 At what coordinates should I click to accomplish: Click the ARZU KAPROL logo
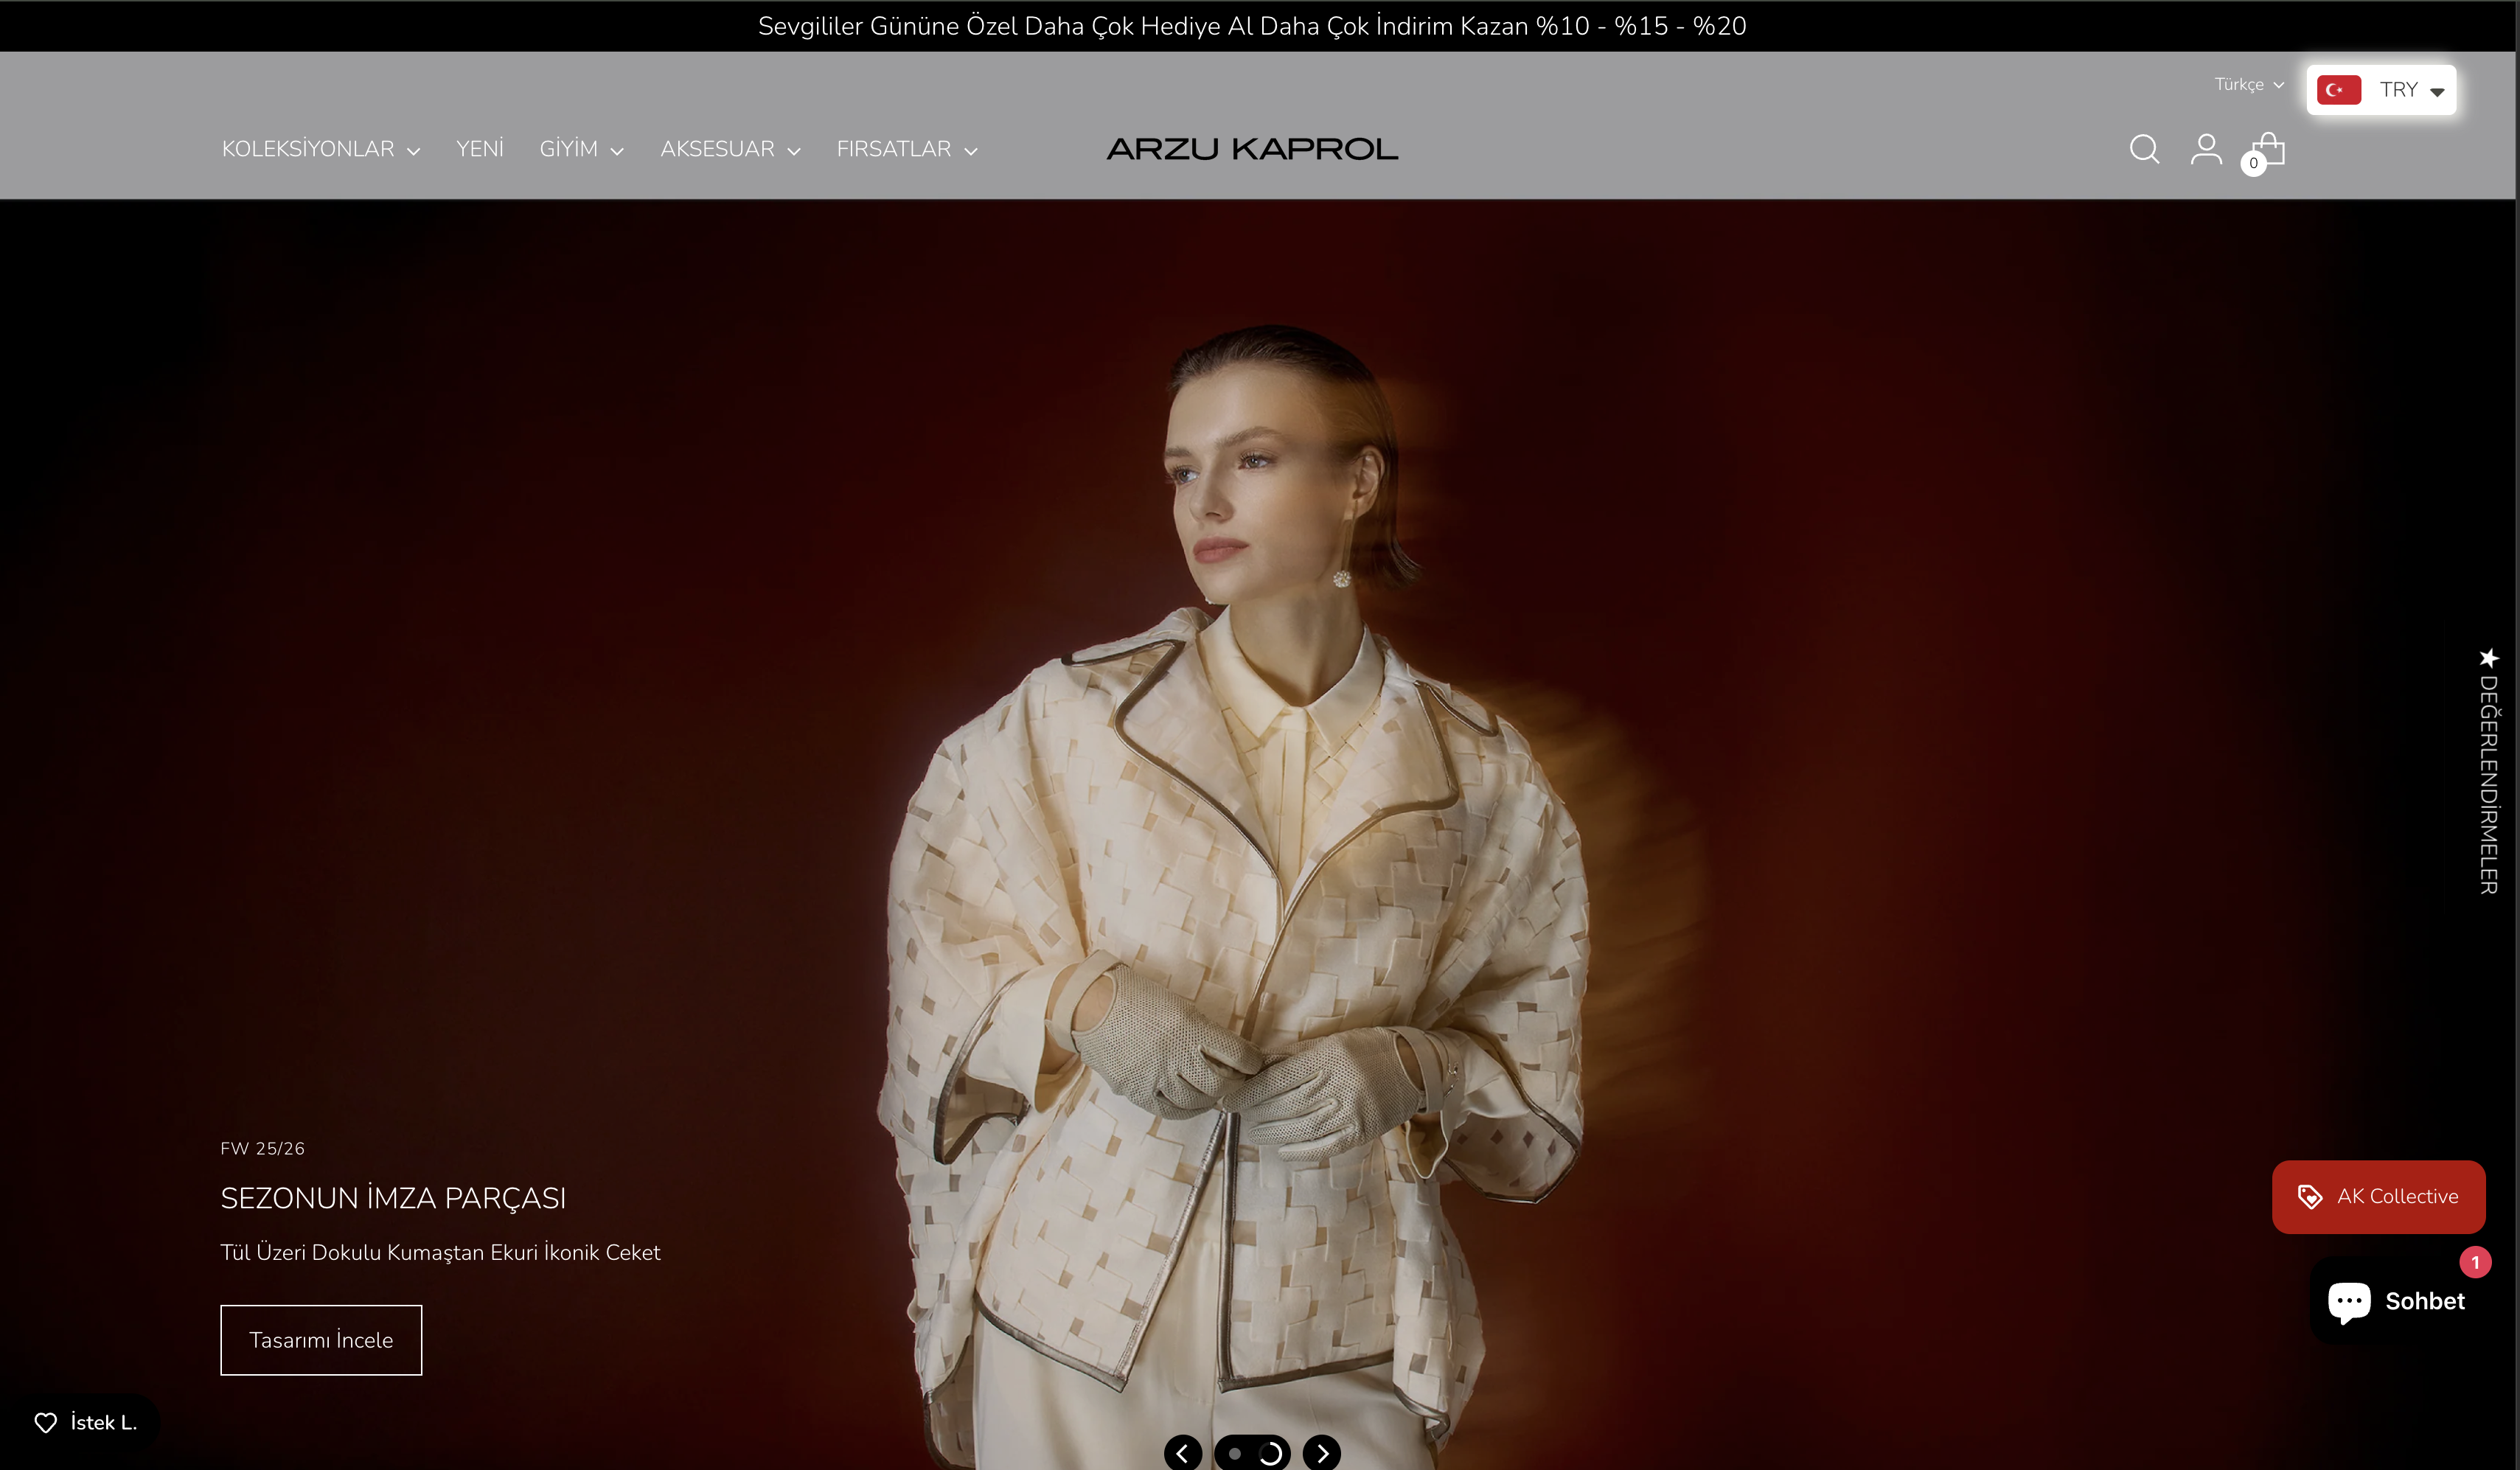1252,149
